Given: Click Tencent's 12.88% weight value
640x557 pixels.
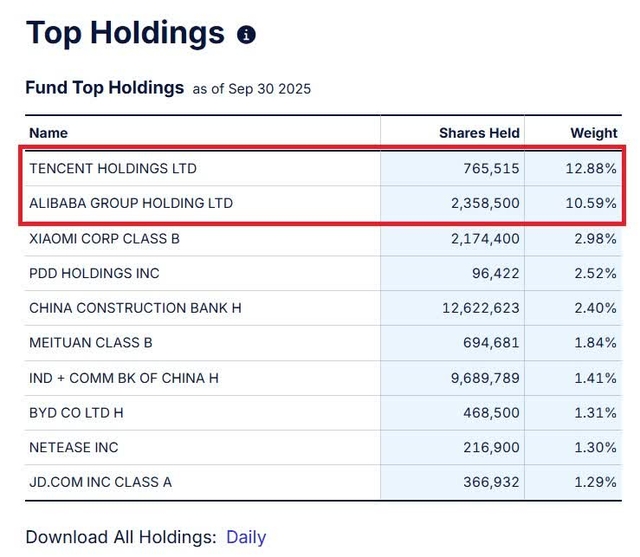Looking at the screenshot, I should (x=591, y=168).
